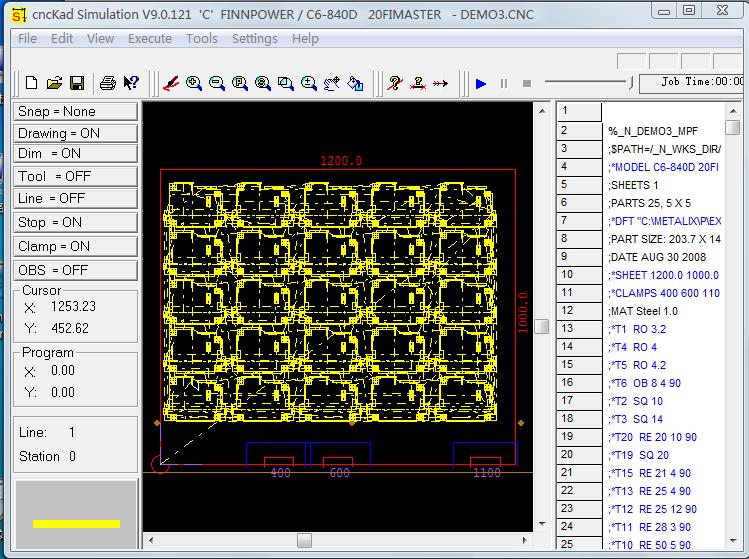Select code line ';PARTS 25, 5 X 5'

pyautogui.click(x=650, y=203)
